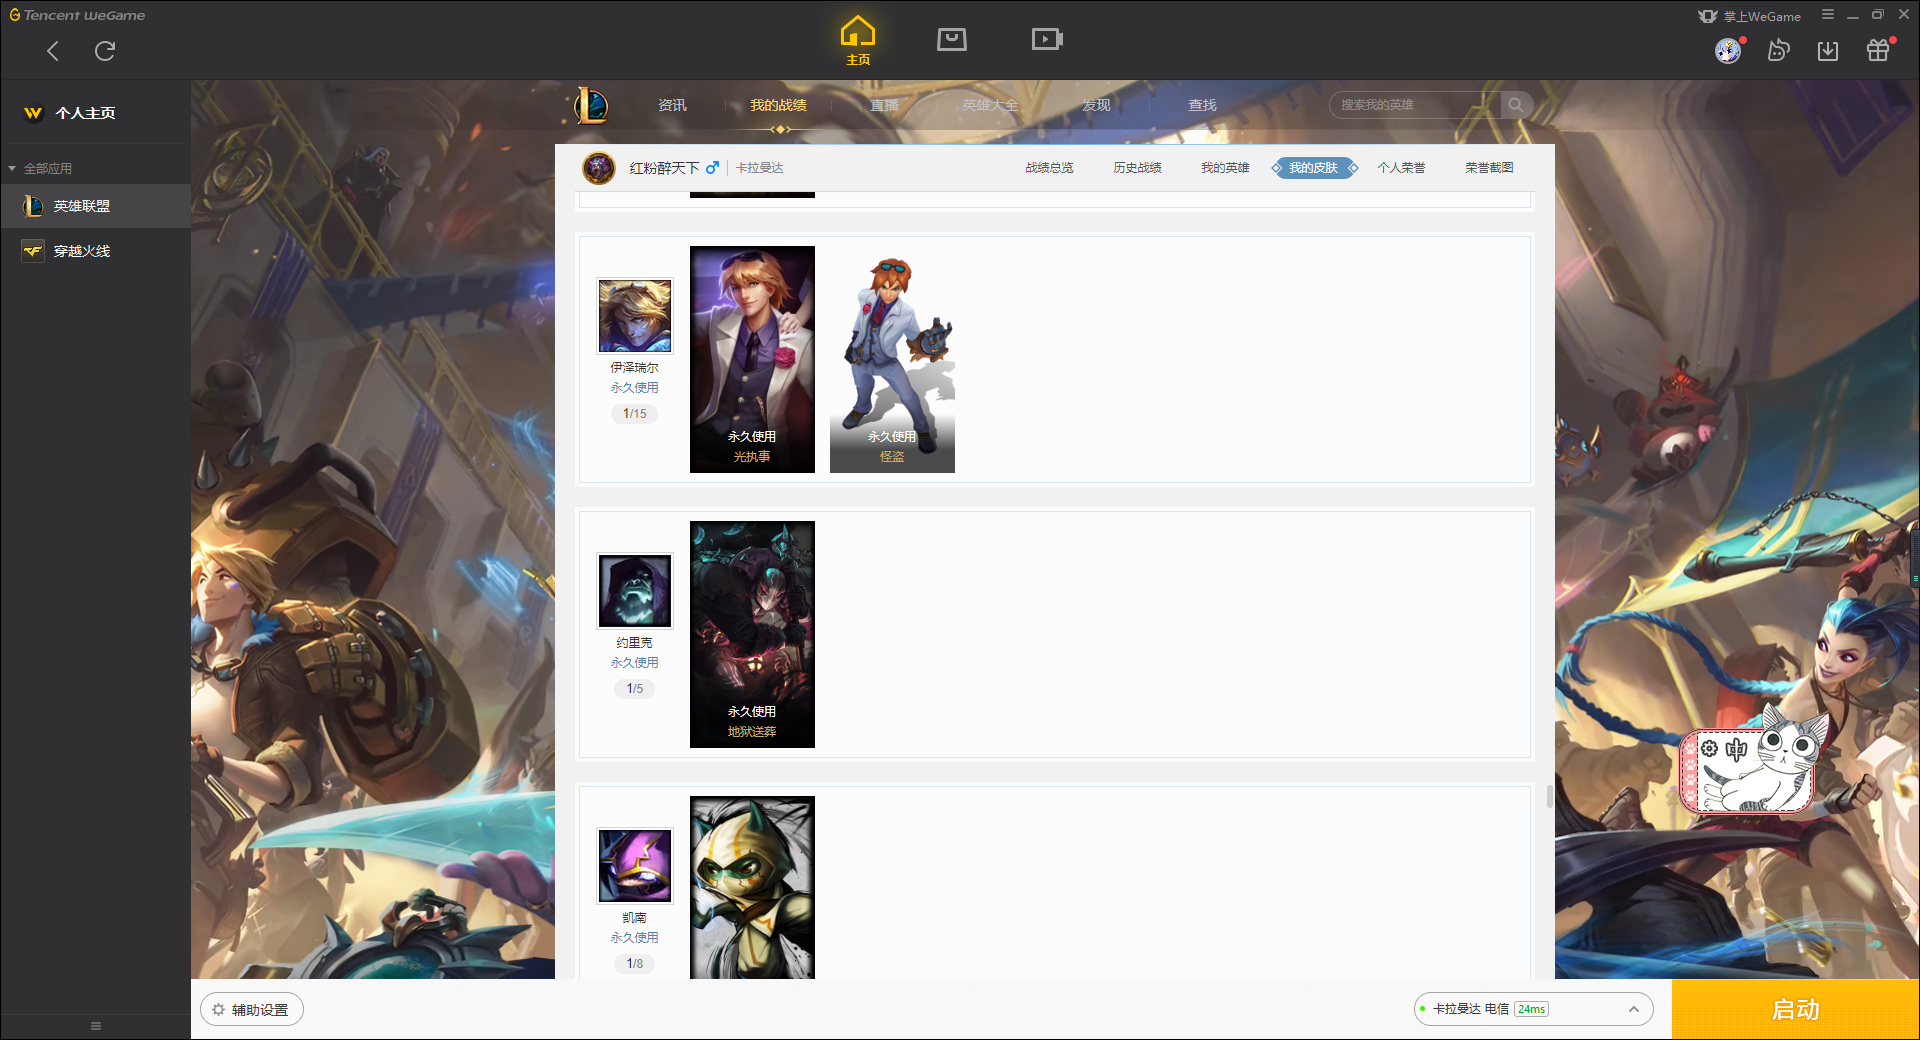1920x1040 pixels.
Task: Open the 凯南 champion portrait
Action: pyautogui.click(x=635, y=866)
